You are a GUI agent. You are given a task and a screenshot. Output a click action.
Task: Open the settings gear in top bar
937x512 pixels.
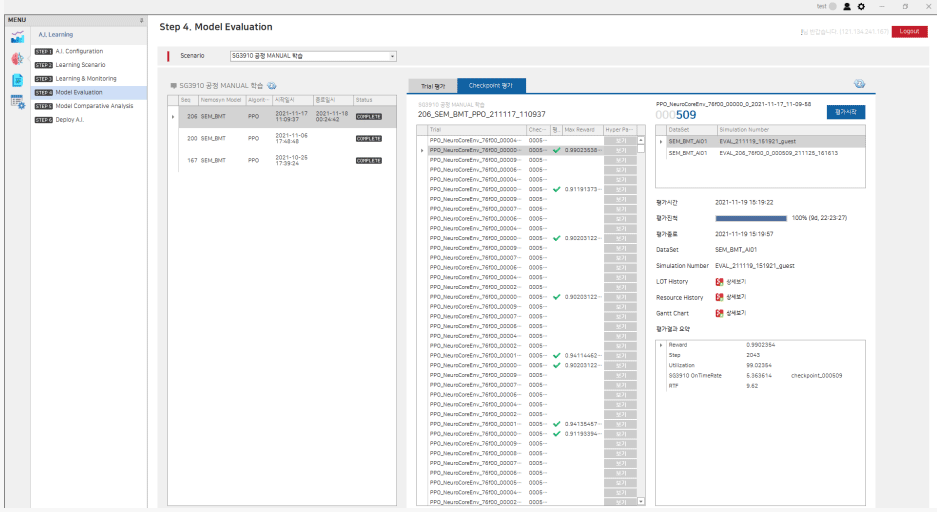tap(861, 6)
